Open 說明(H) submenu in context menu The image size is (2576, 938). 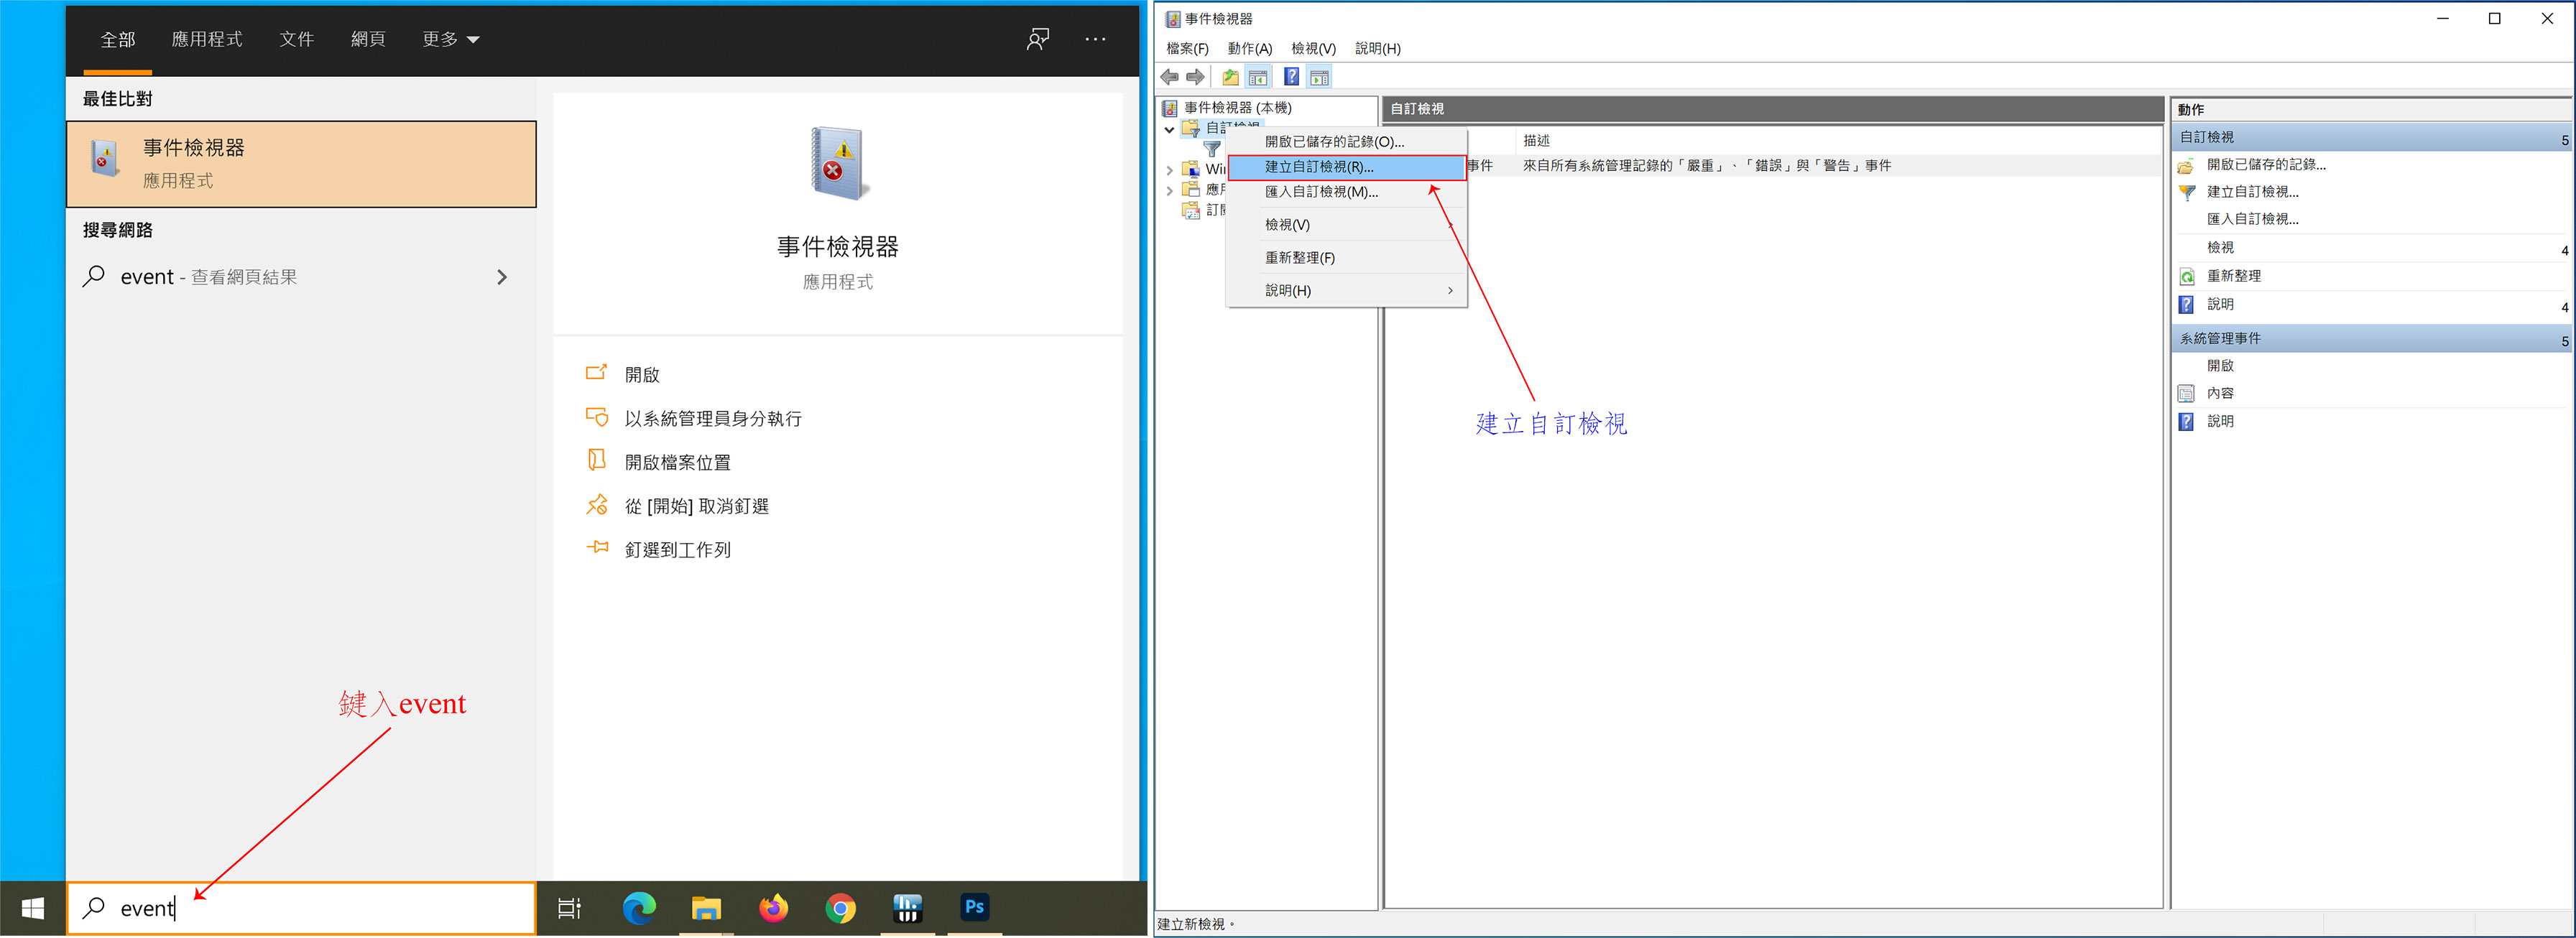[x=1347, y=290]
